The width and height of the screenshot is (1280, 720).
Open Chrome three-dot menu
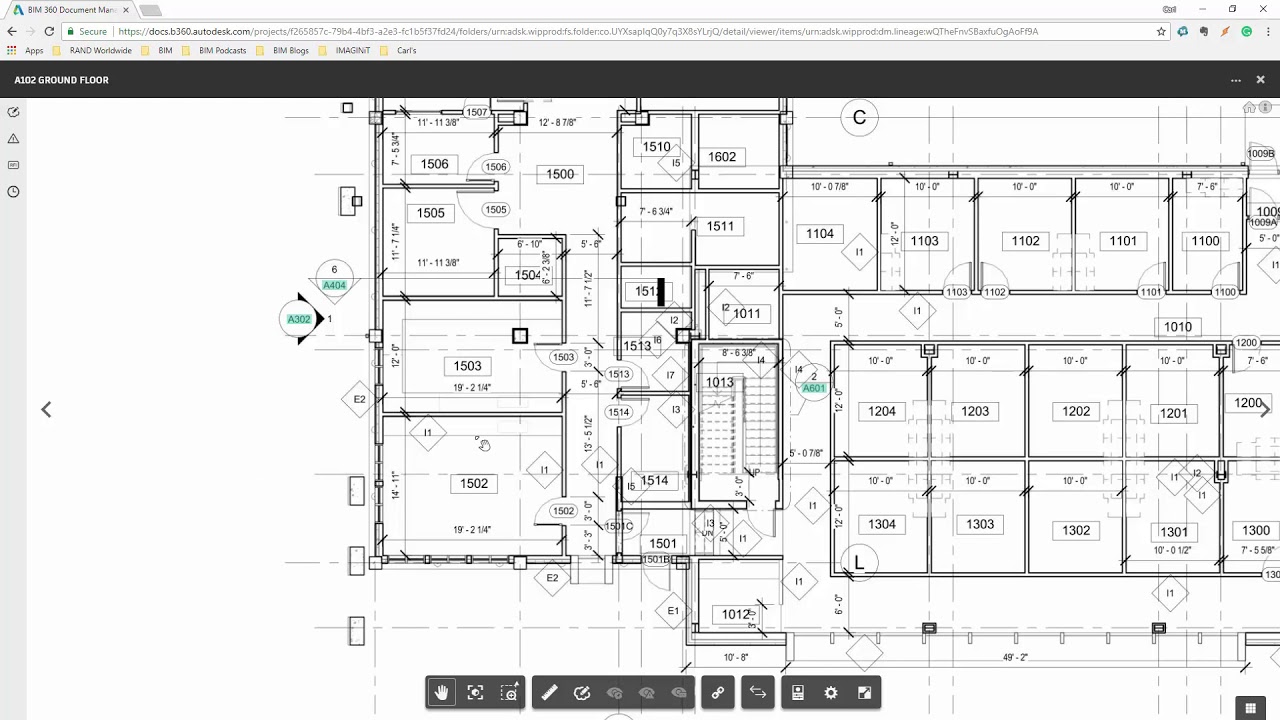point(1266,31)
